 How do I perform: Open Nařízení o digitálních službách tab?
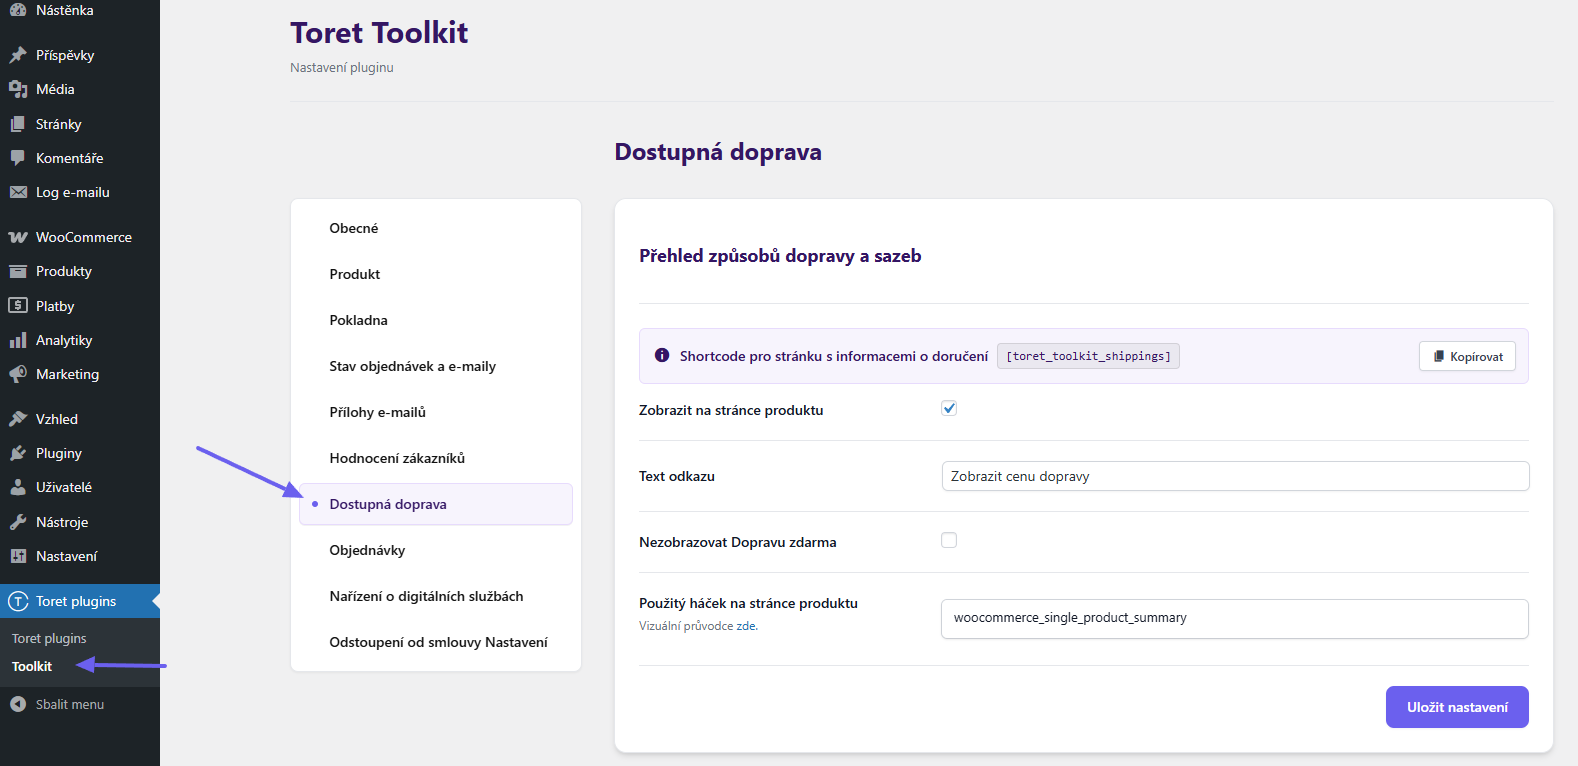[x=436, y=596]
